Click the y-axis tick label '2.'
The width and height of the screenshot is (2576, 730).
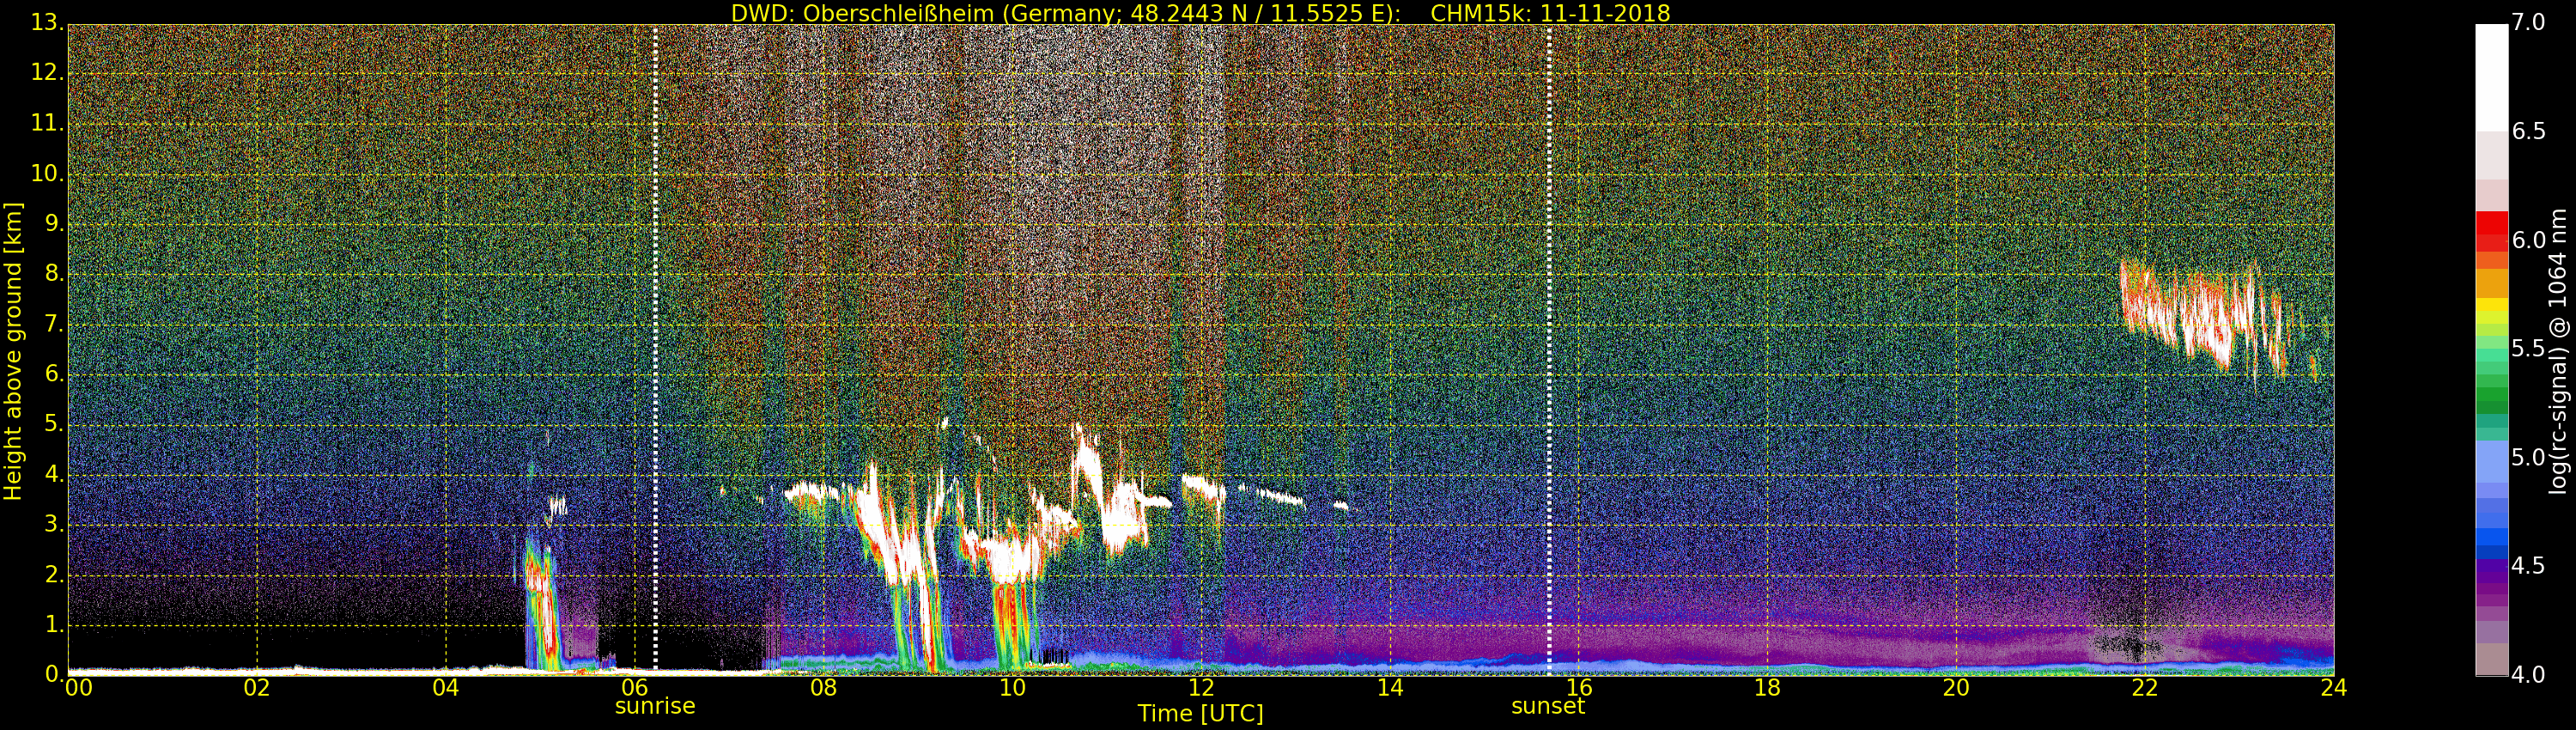(x=55, y=574)
